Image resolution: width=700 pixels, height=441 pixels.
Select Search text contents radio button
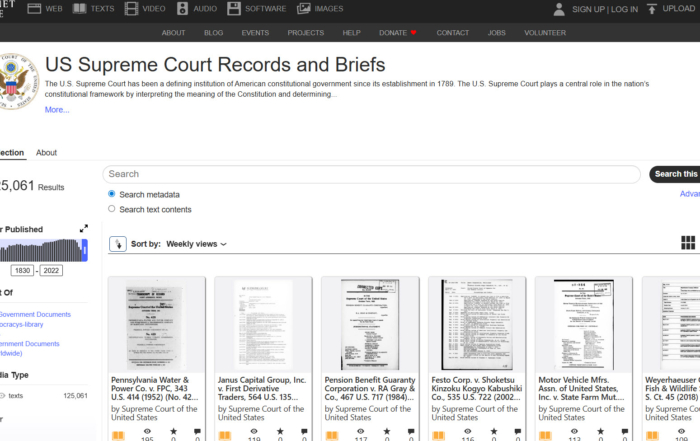112,208
